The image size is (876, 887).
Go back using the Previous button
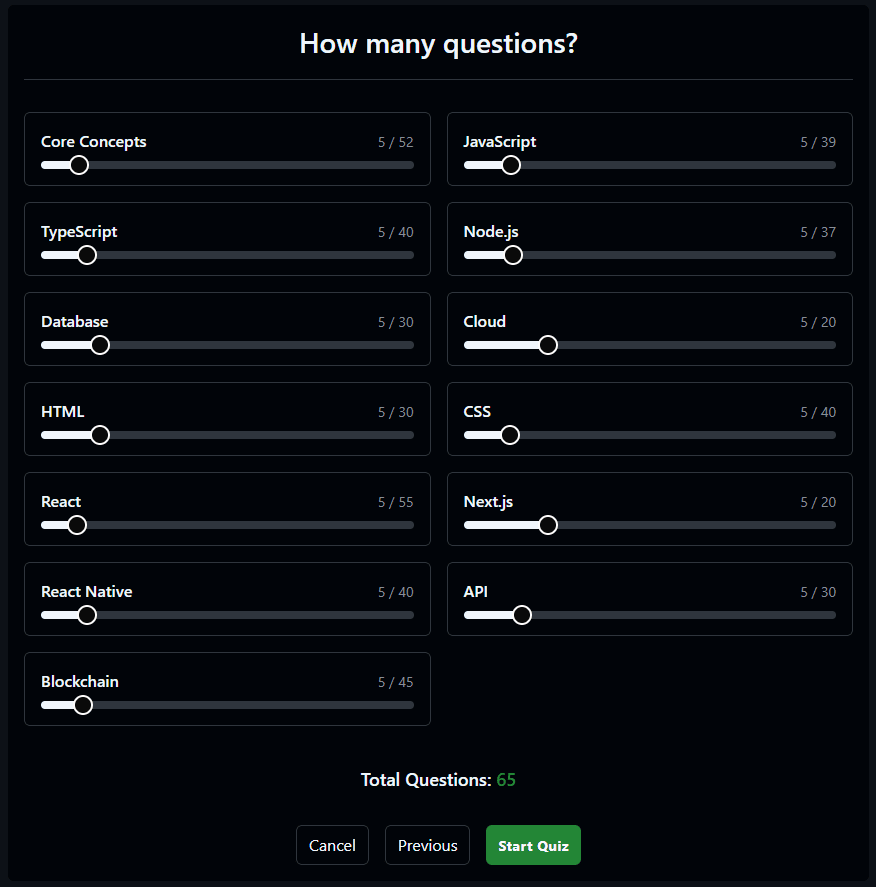(x=427, y=845)
